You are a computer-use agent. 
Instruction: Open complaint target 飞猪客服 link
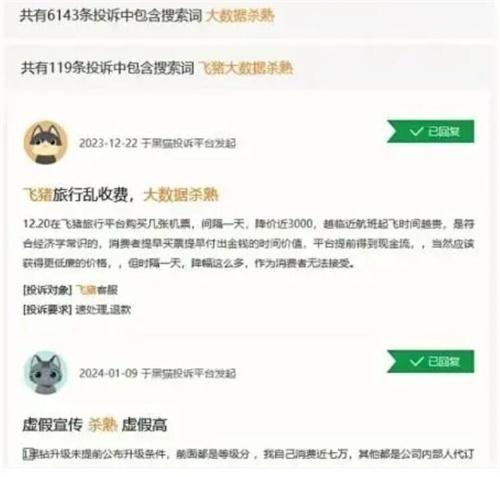[97, 290]
